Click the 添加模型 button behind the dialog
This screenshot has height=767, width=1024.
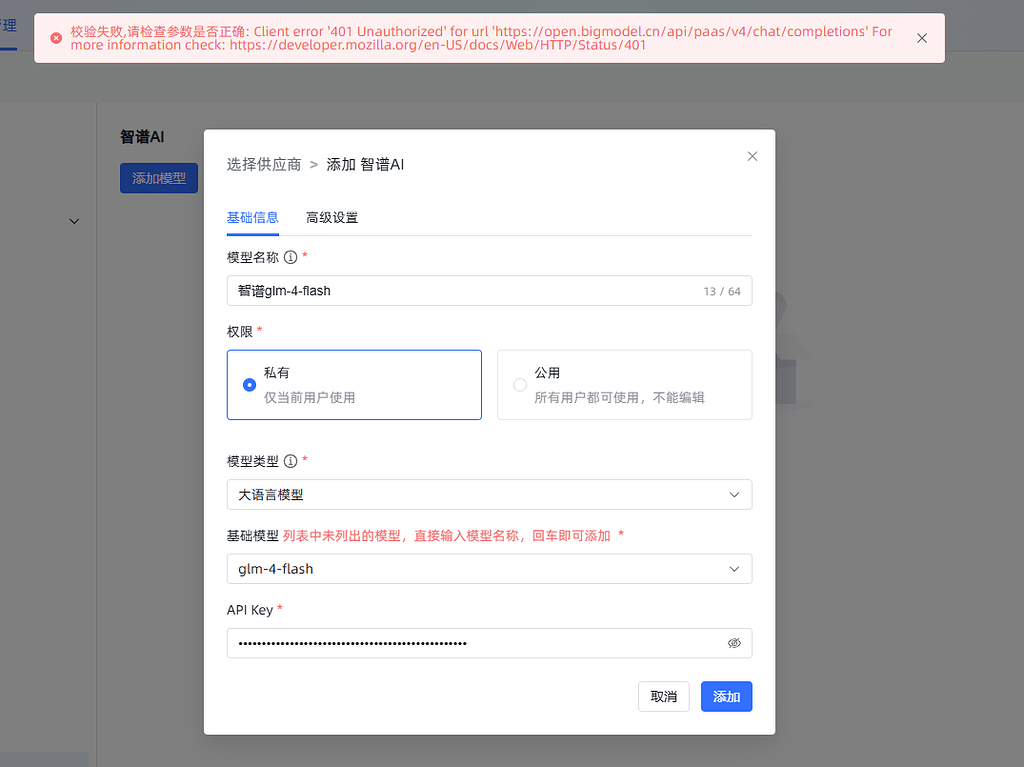pyautogui.click(x=159, y=178)
